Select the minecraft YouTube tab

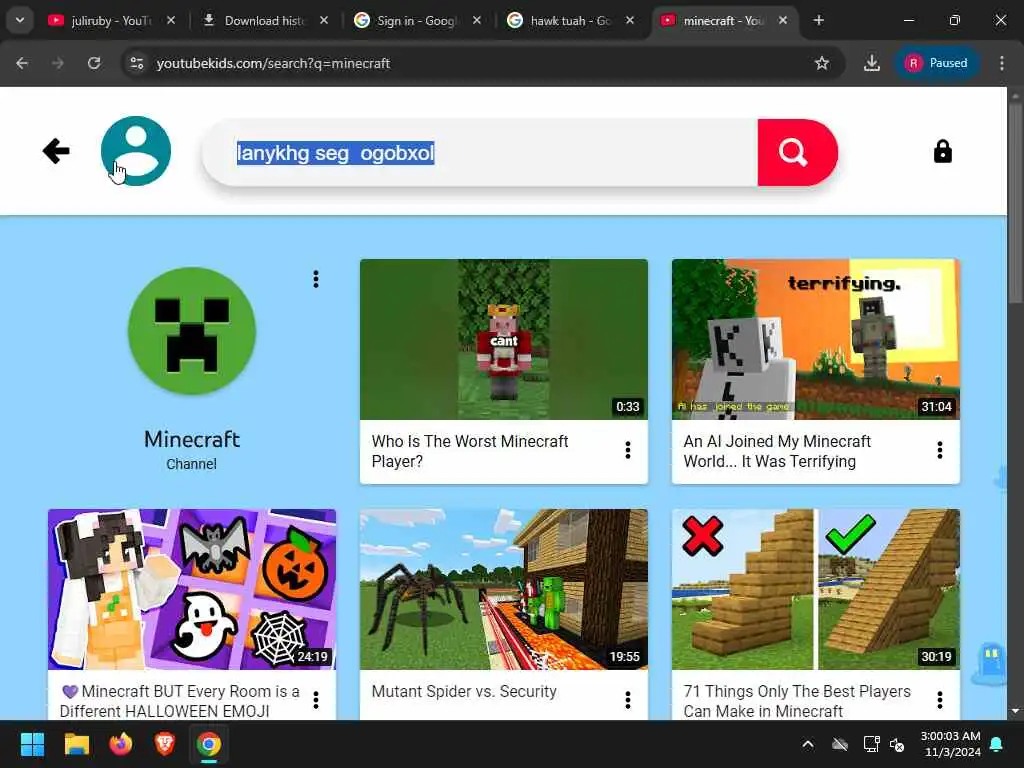click(723, 20)
